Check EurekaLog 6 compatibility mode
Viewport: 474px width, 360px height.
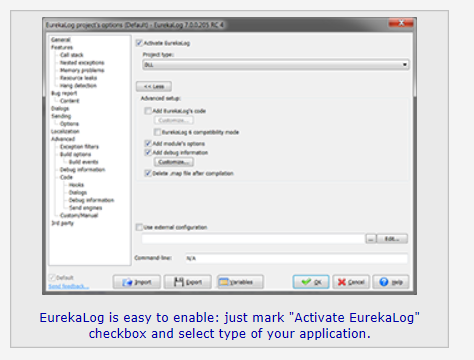click(157, 132)
